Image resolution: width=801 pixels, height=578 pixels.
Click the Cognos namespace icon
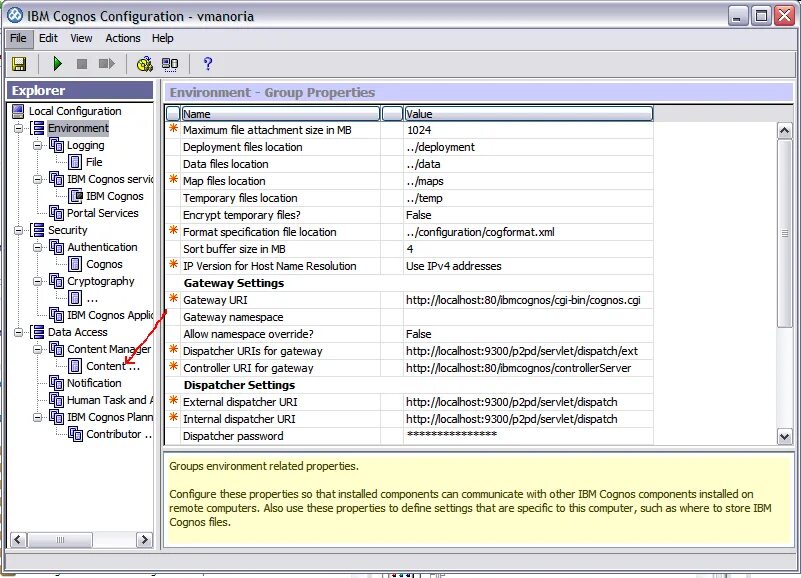(75, 264)
